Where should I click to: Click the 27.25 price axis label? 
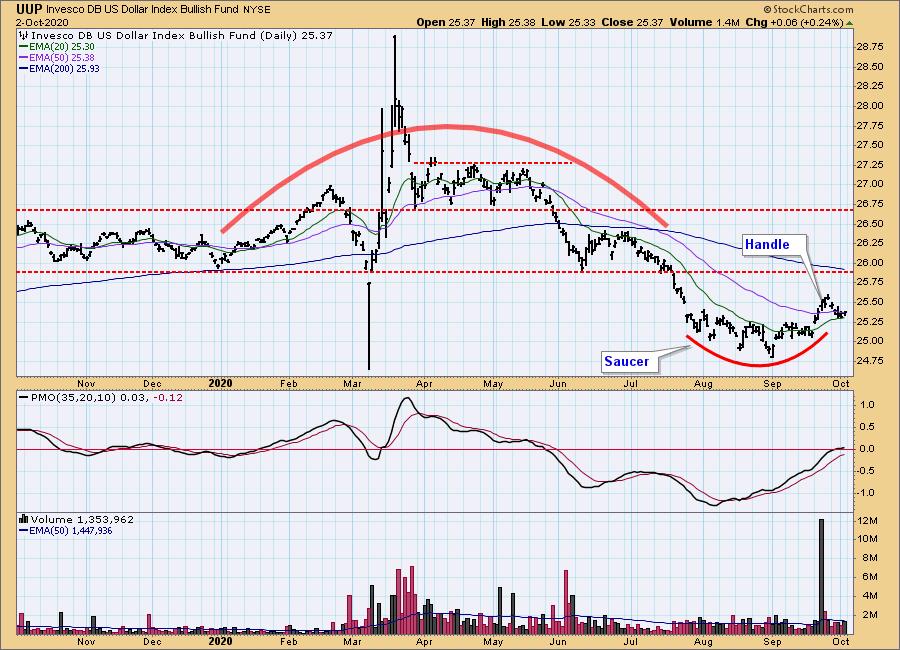click(x=870, y=165)
